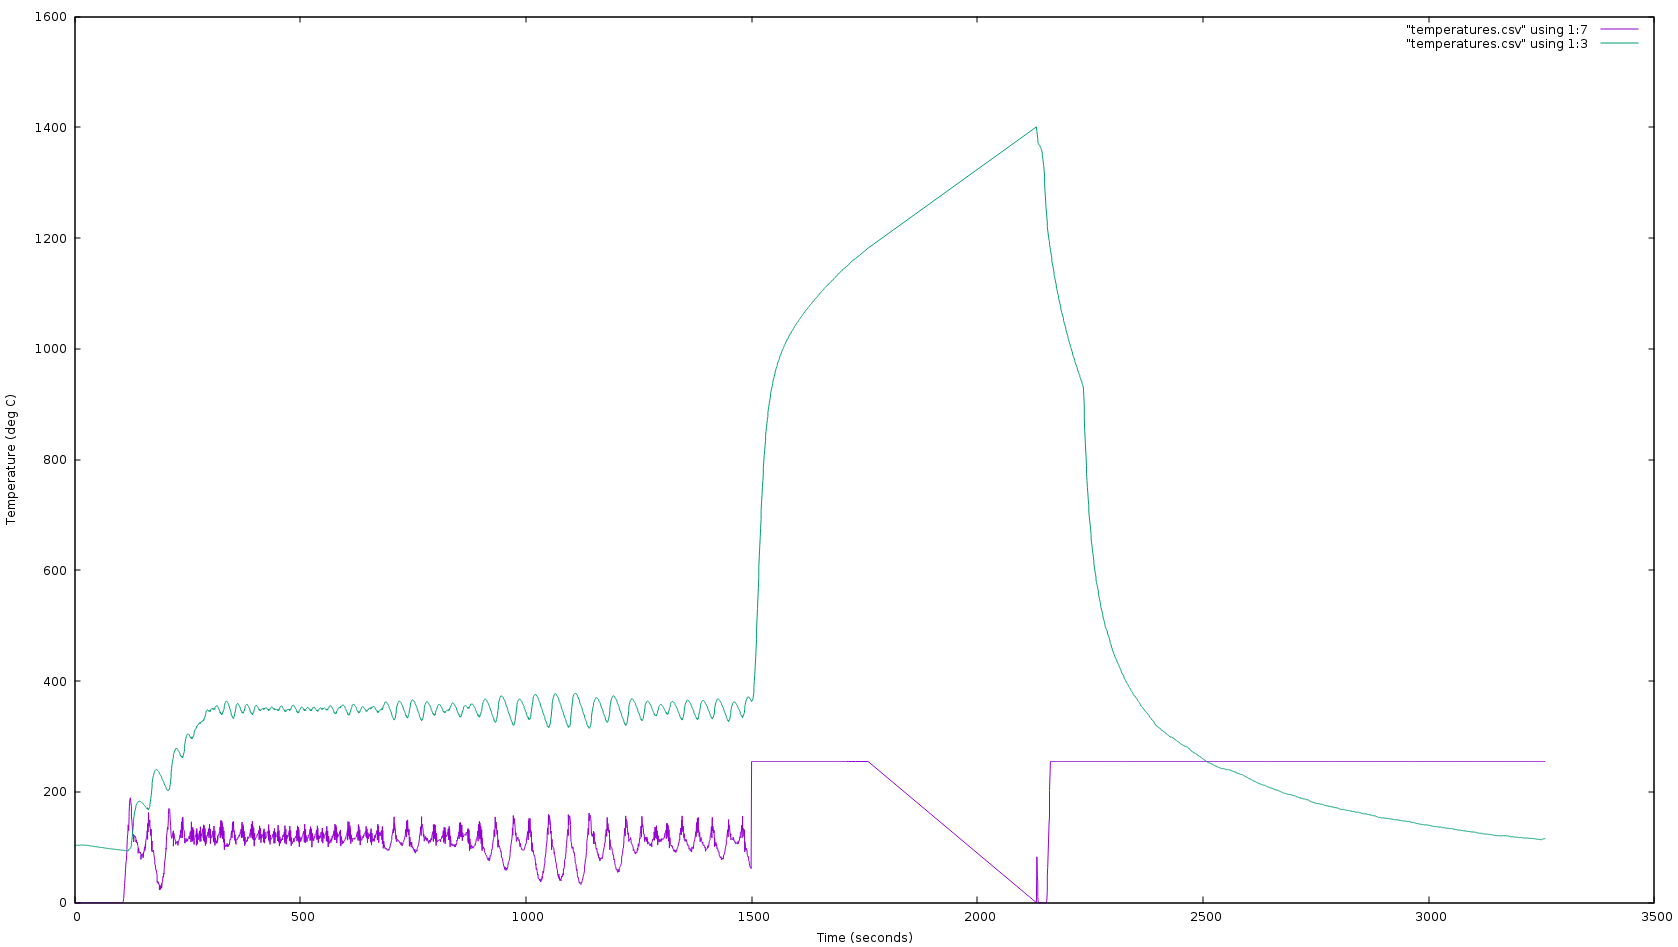Screen dimensions: 1678x947
Task: Click the 600 y-axis tick label
Action: (x=57, y=571)
